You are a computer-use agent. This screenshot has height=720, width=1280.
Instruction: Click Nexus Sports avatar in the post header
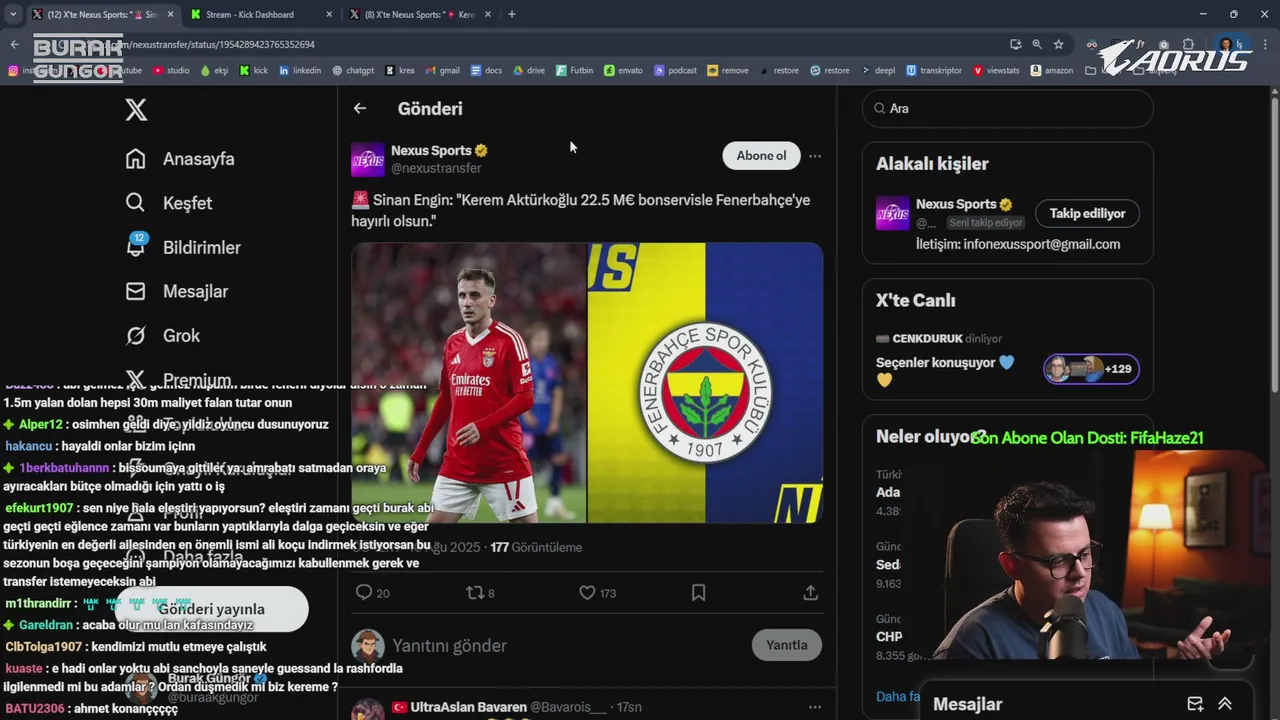[368, 159]
